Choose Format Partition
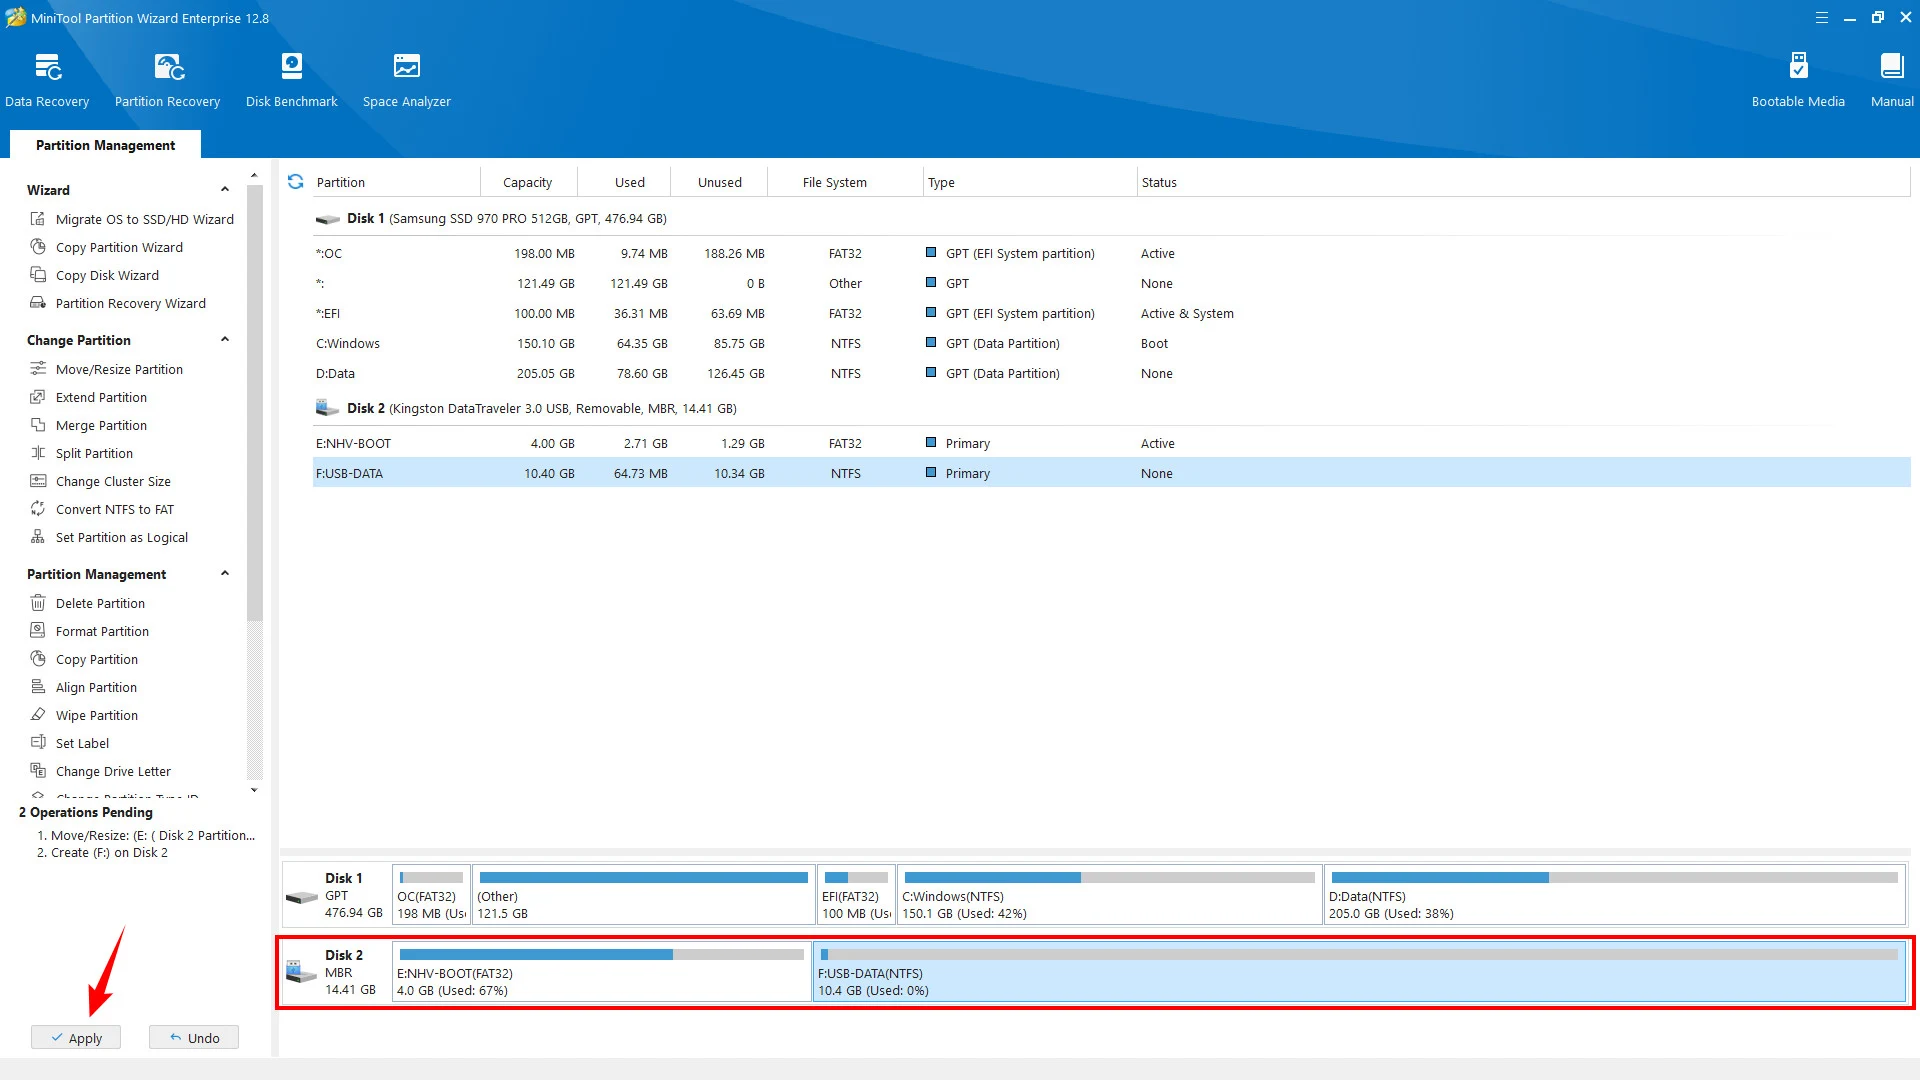1920x1080 pixels. [89, 631]
